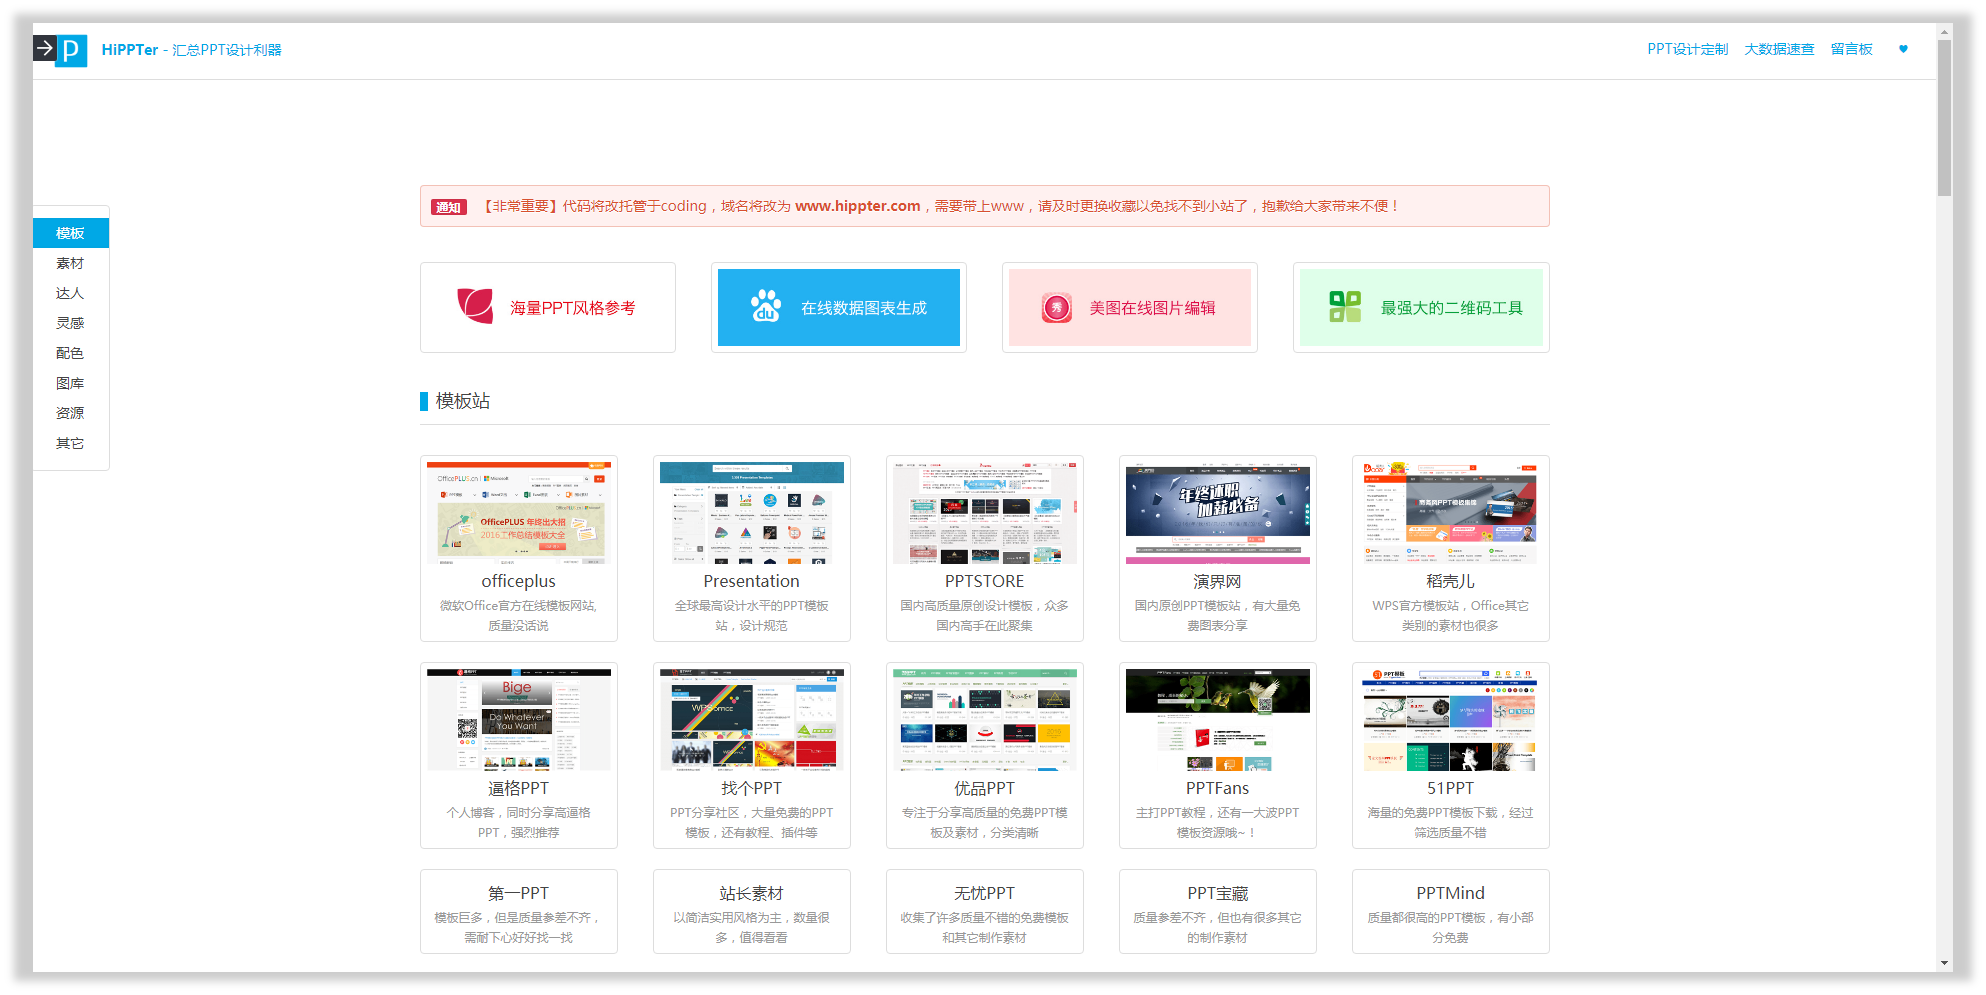
Task: Open the officeplus site thumbnail
Action: click(x=518, y=512)
